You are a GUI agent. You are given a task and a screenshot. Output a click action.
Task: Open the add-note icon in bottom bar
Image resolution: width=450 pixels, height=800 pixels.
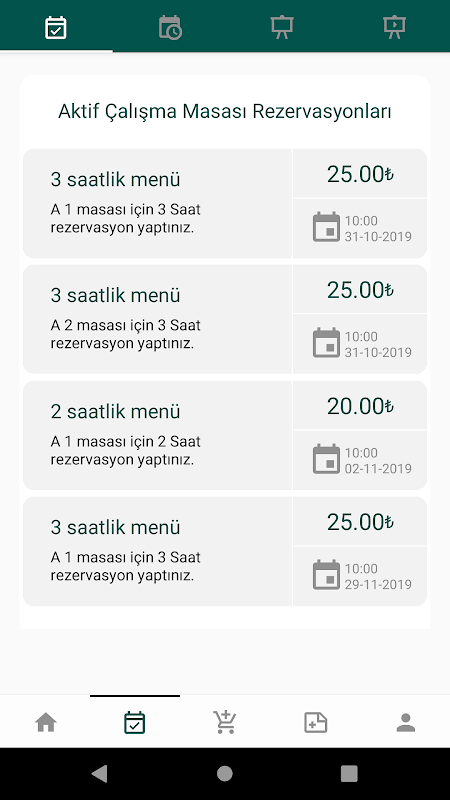pos(315,722)
